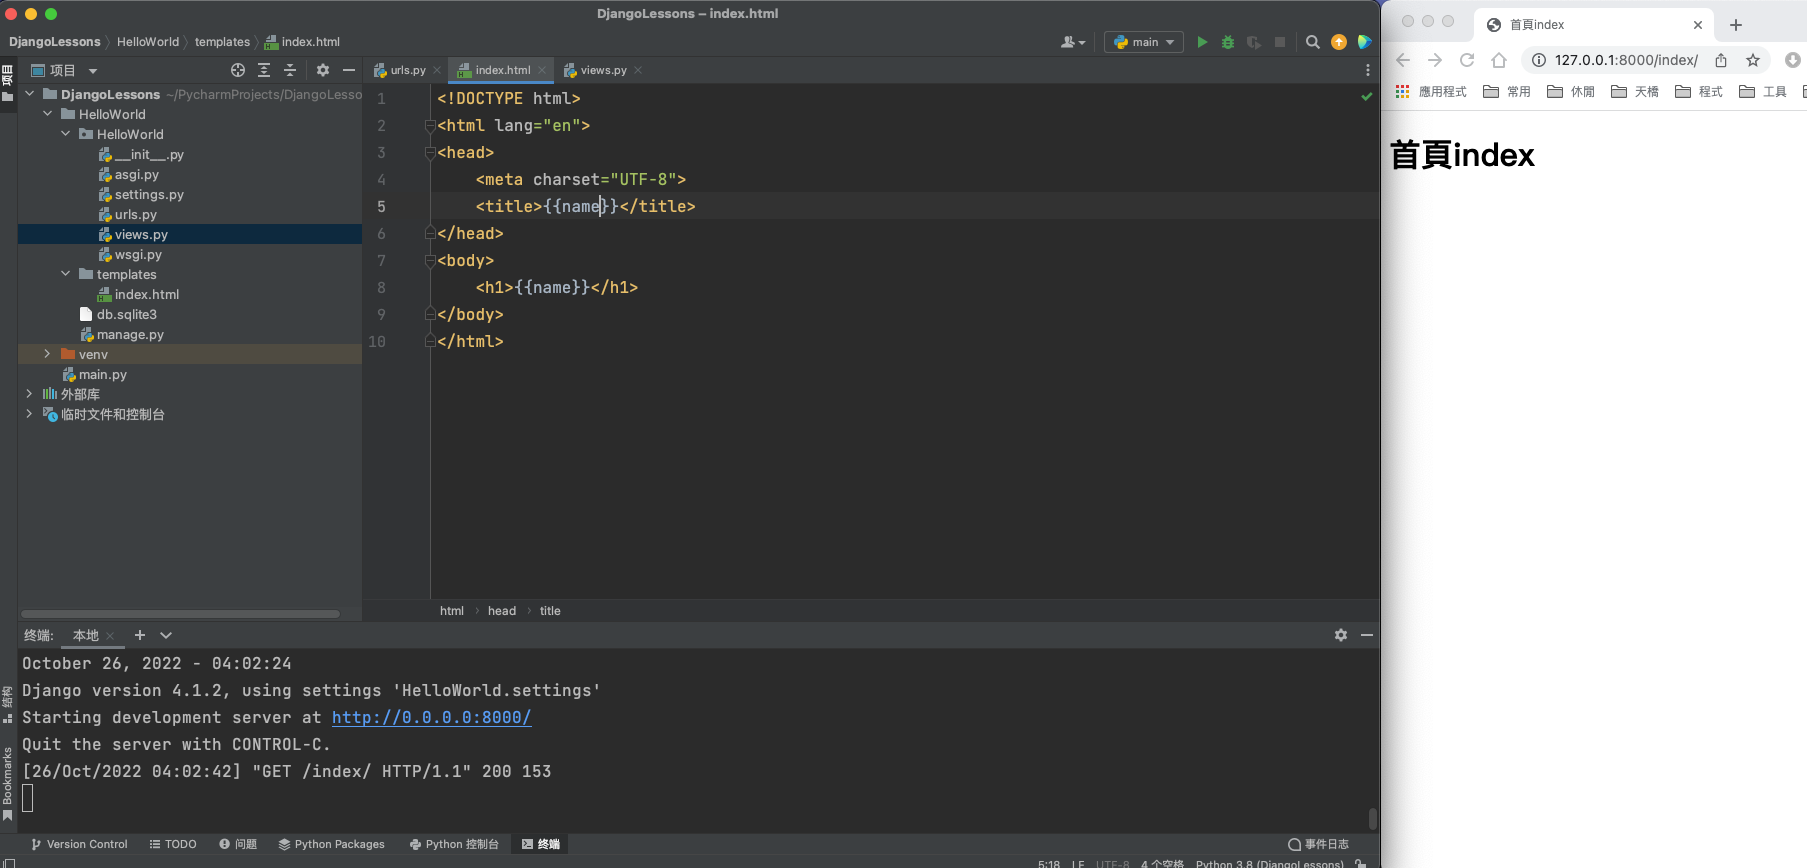The width and height of the screenshot is (1807, 868).
Task: Open project panel settings gear
Action: [322, 70]
